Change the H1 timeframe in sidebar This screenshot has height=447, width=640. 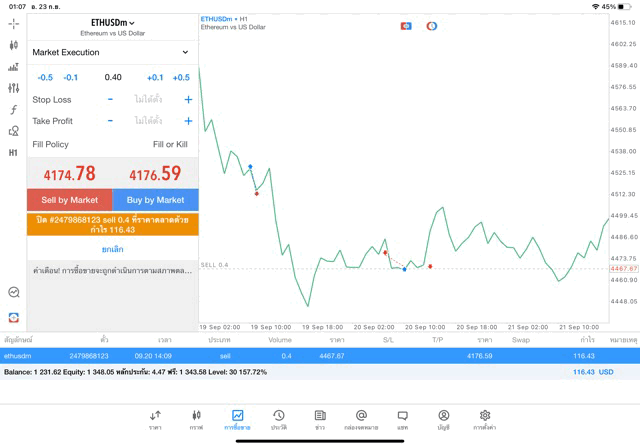(x=13, y=153)
